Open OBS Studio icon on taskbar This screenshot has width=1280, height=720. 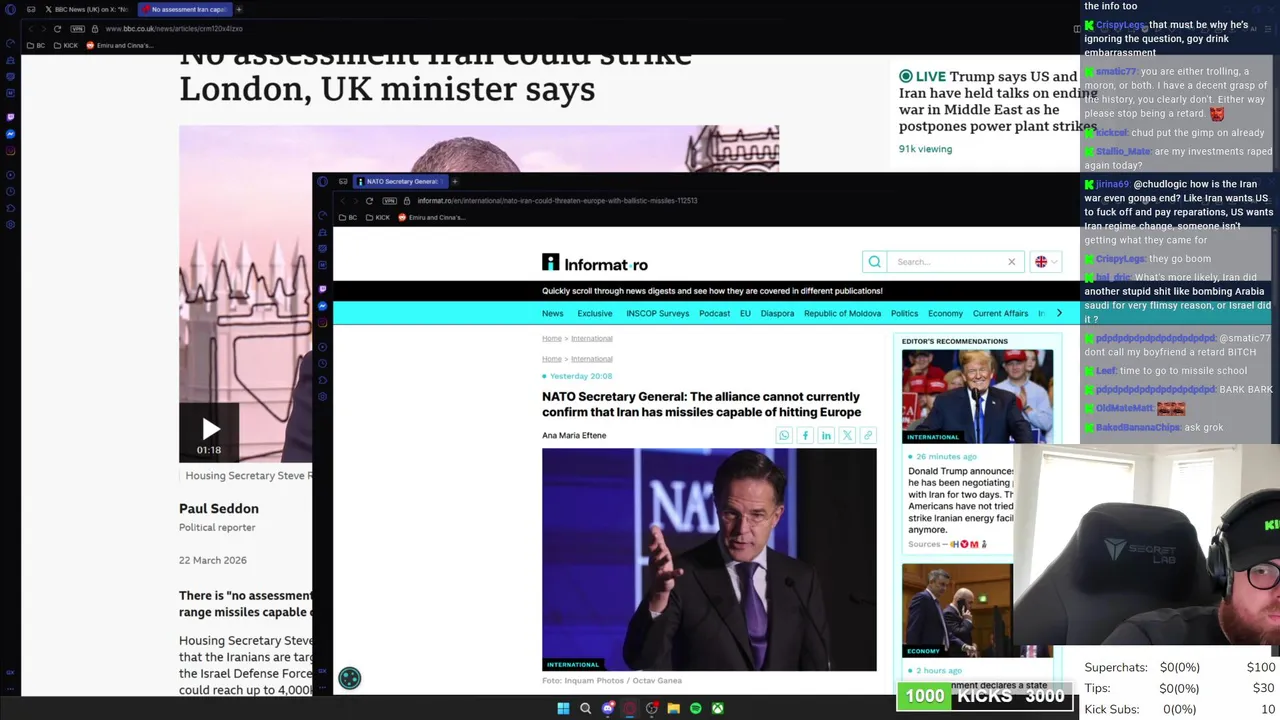(x=652, y=708)
